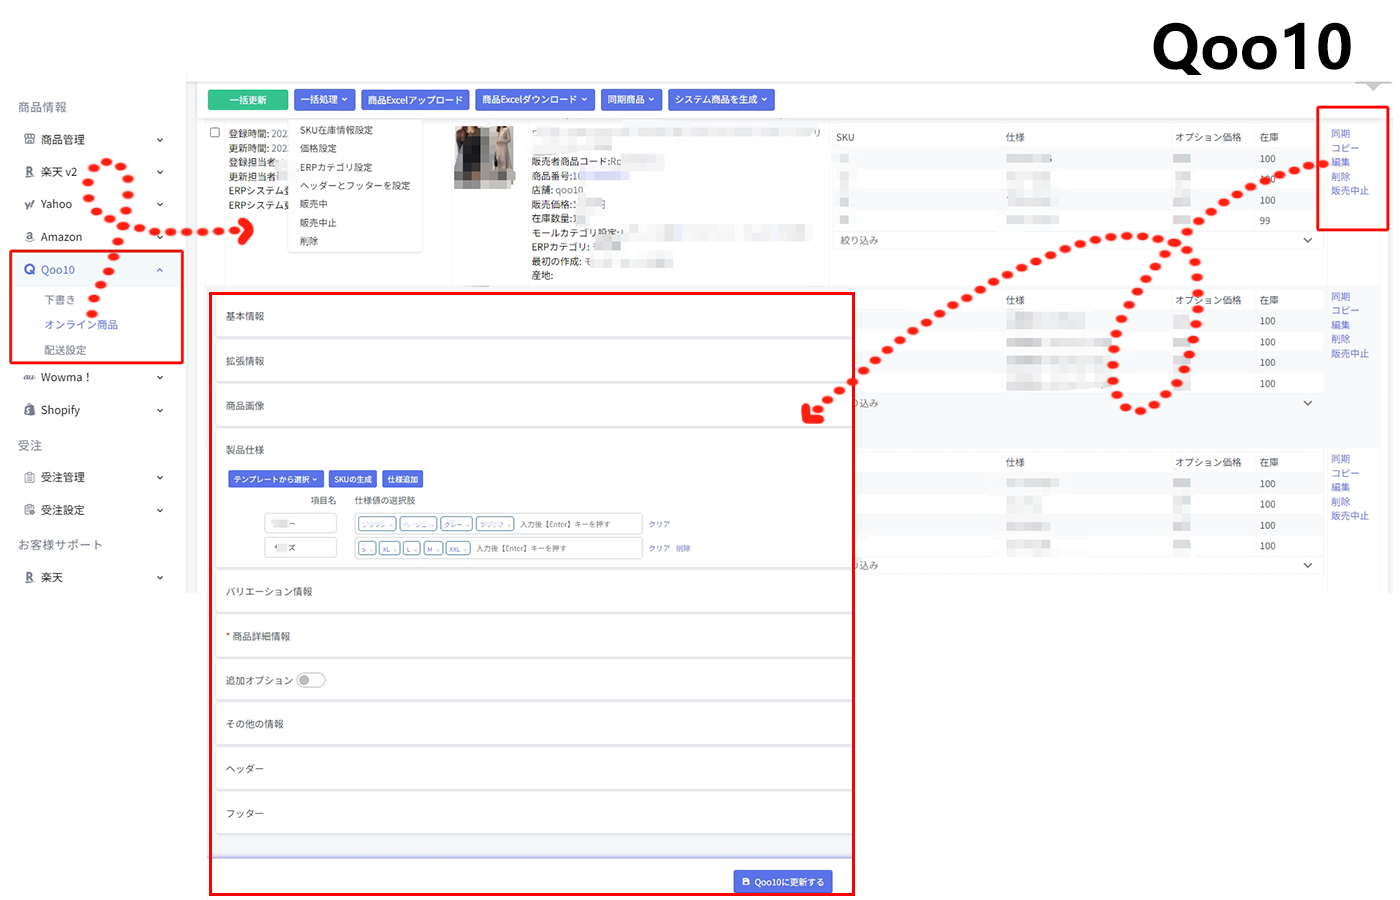Click the 仕様追加 button
This screenshot has height=900, width=1400.
point(403,479)
